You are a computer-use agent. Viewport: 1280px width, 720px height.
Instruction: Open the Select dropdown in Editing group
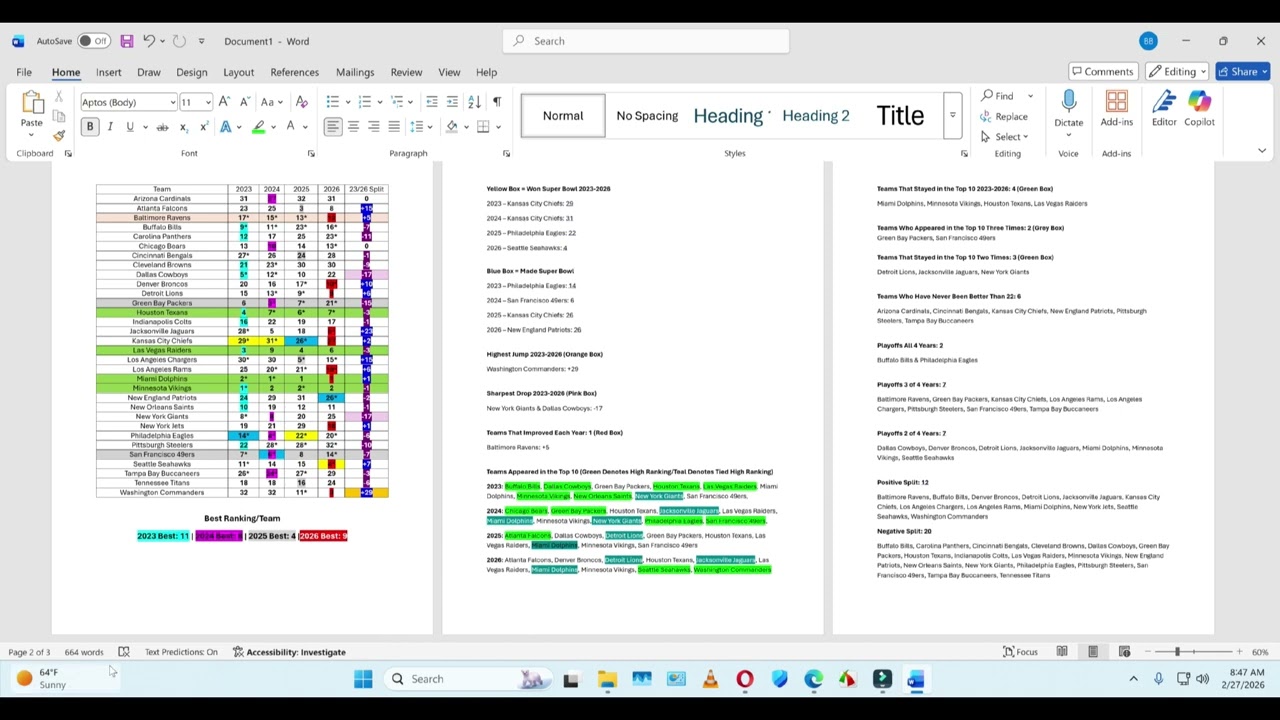1005,137
